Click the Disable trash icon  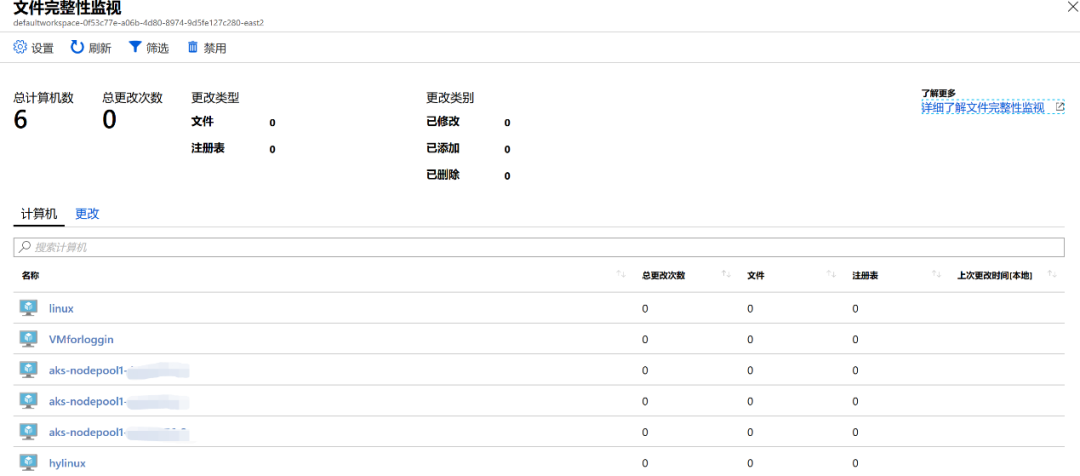193,47
